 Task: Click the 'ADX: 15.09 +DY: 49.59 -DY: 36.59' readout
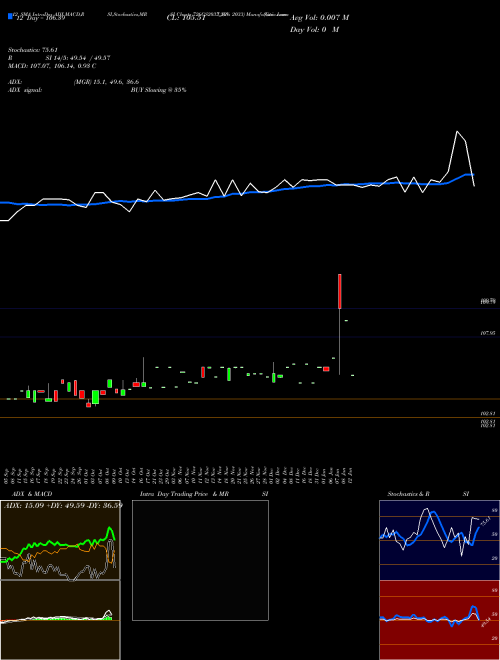click(63, 505)
